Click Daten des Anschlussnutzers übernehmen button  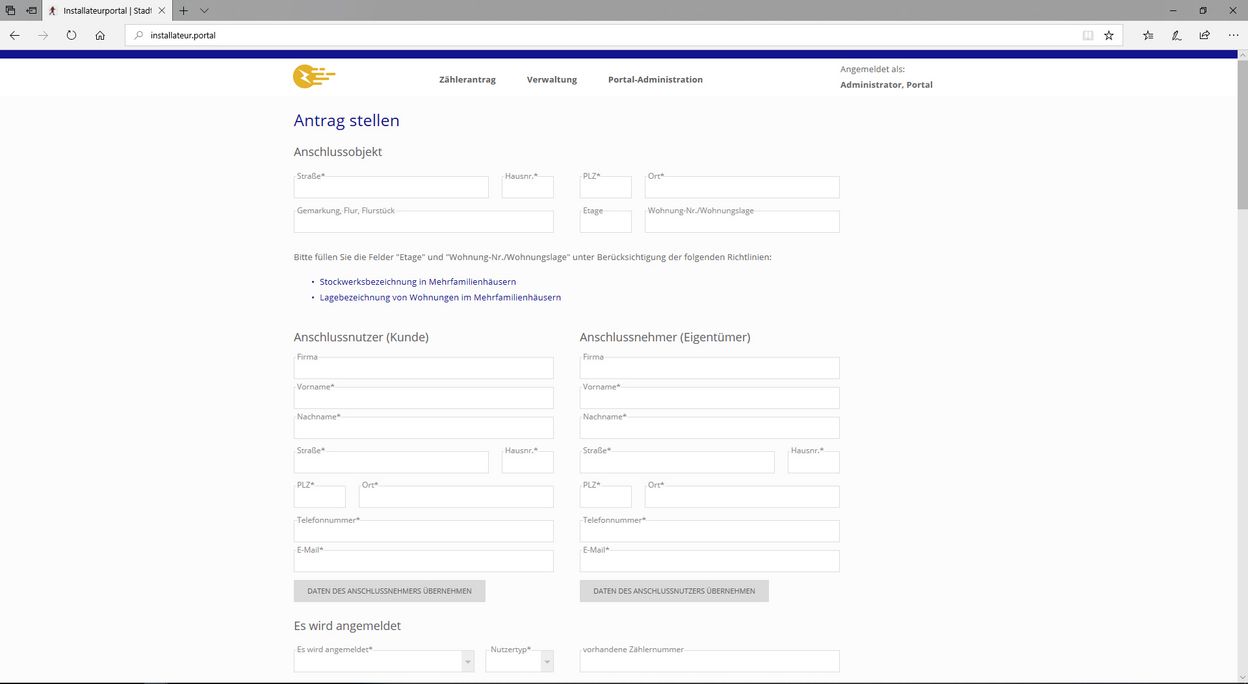(x=674, y=591)
